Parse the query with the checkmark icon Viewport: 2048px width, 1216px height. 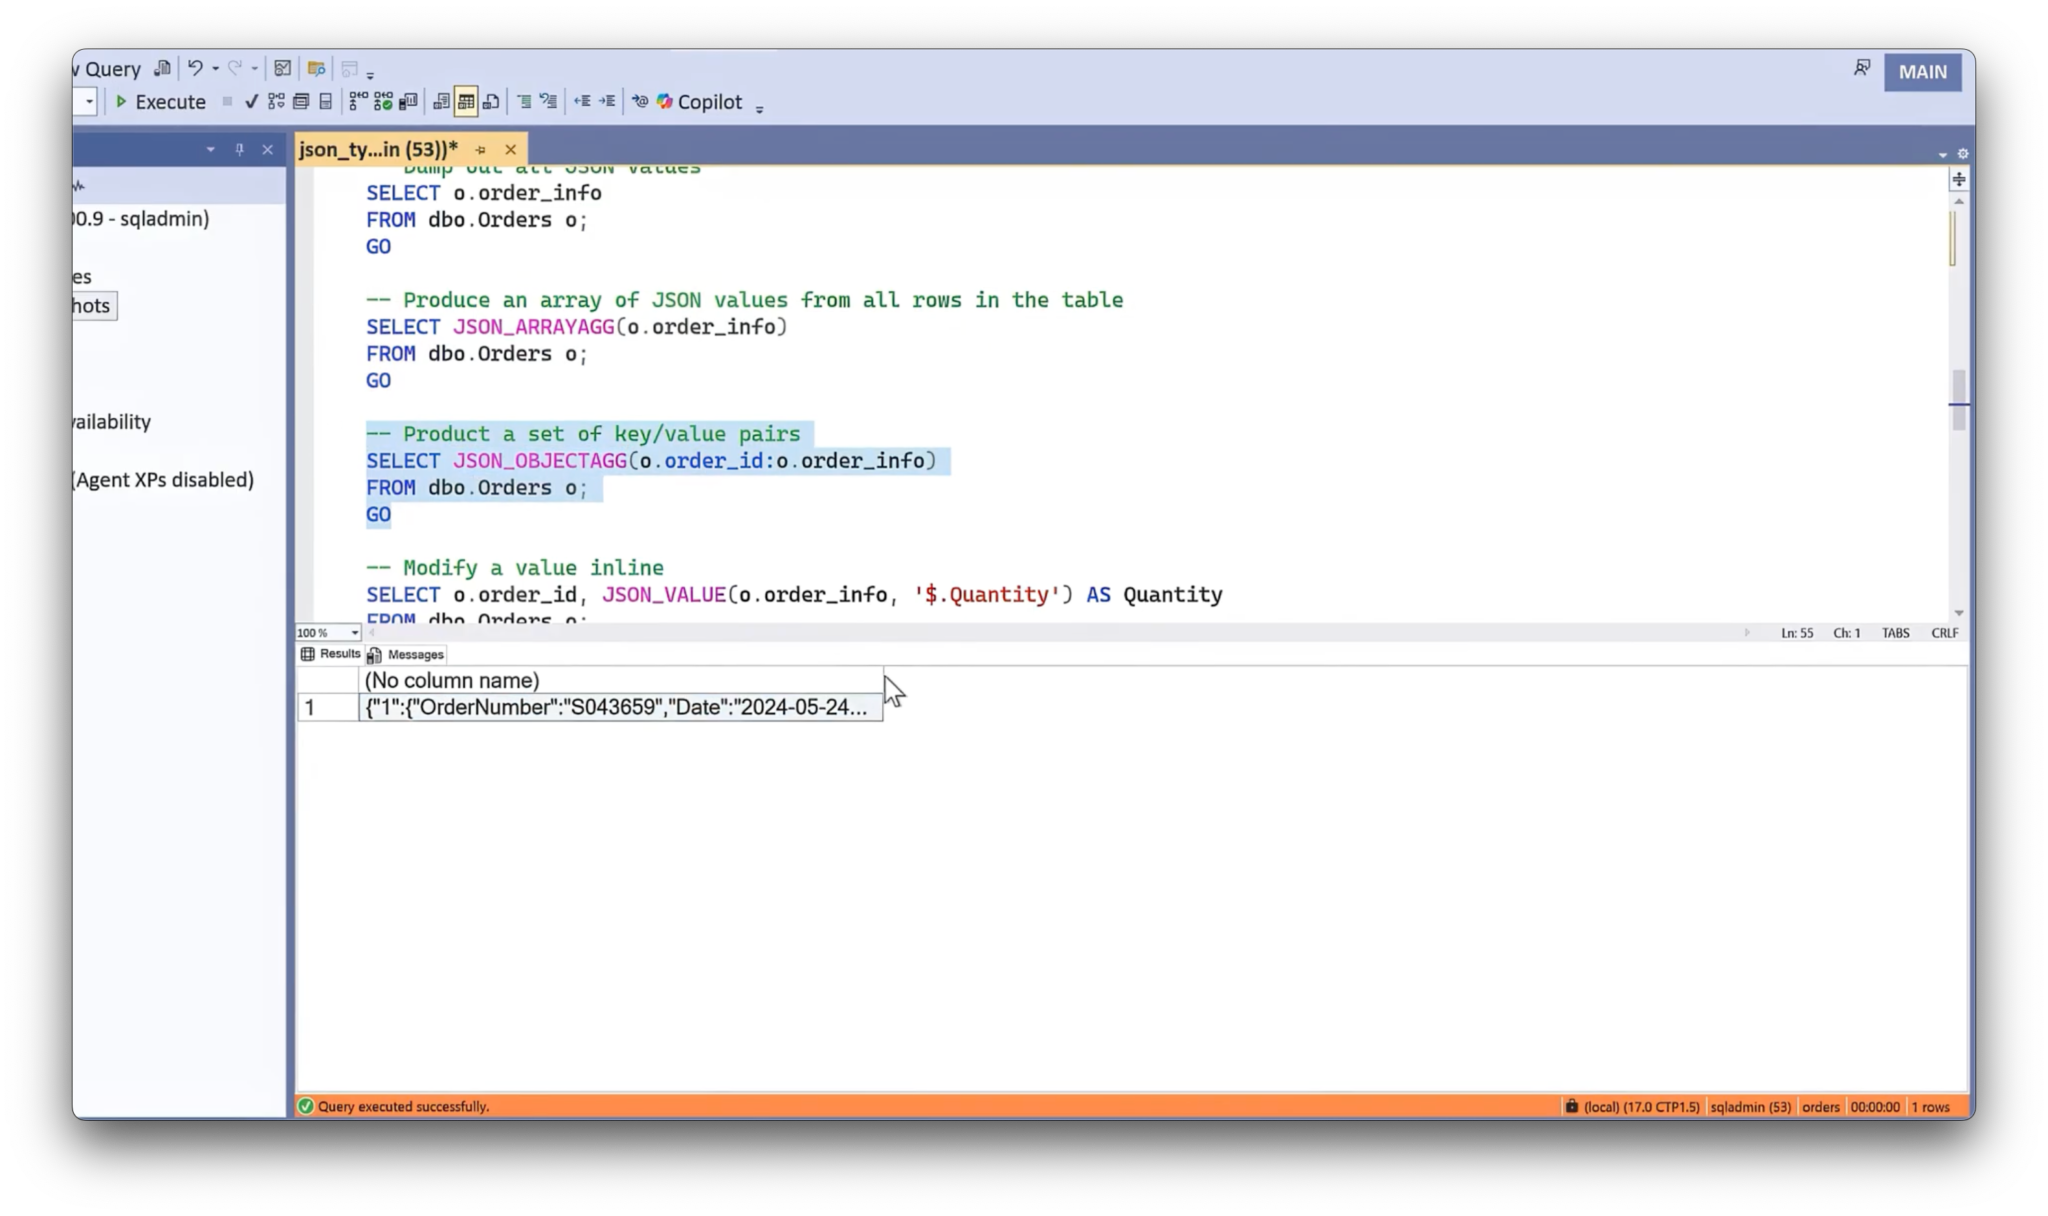pyautogui.click(x=251, y=101)
